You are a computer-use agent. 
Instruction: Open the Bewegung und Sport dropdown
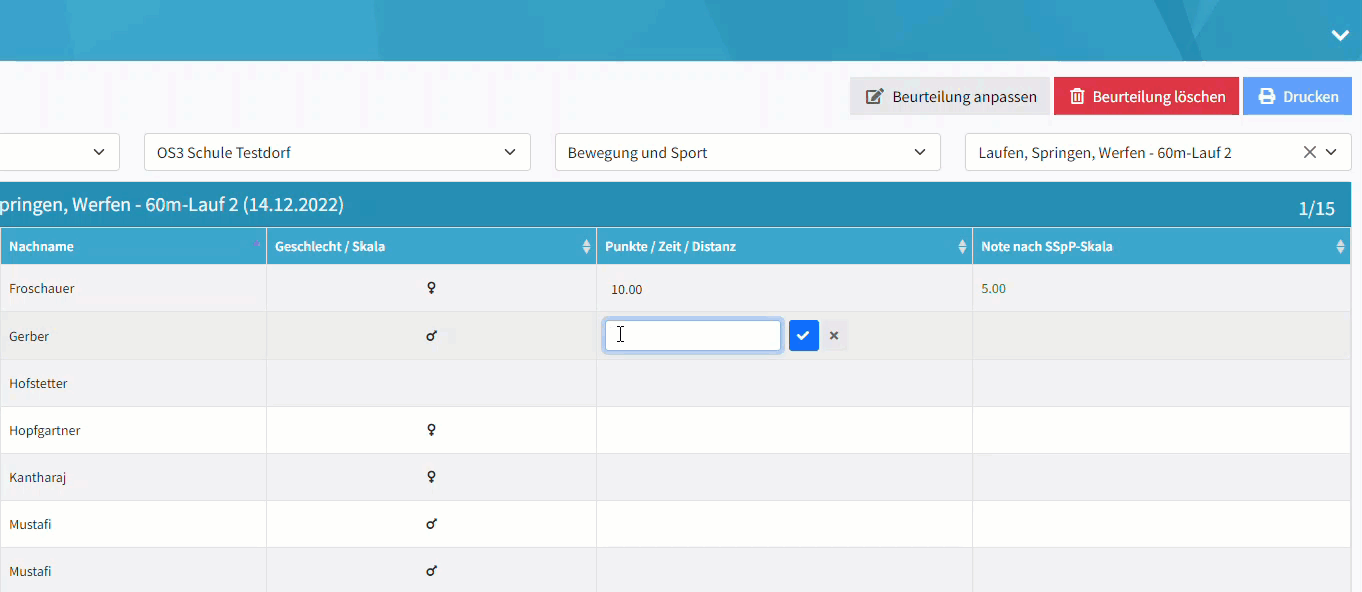tap(748, 152)
